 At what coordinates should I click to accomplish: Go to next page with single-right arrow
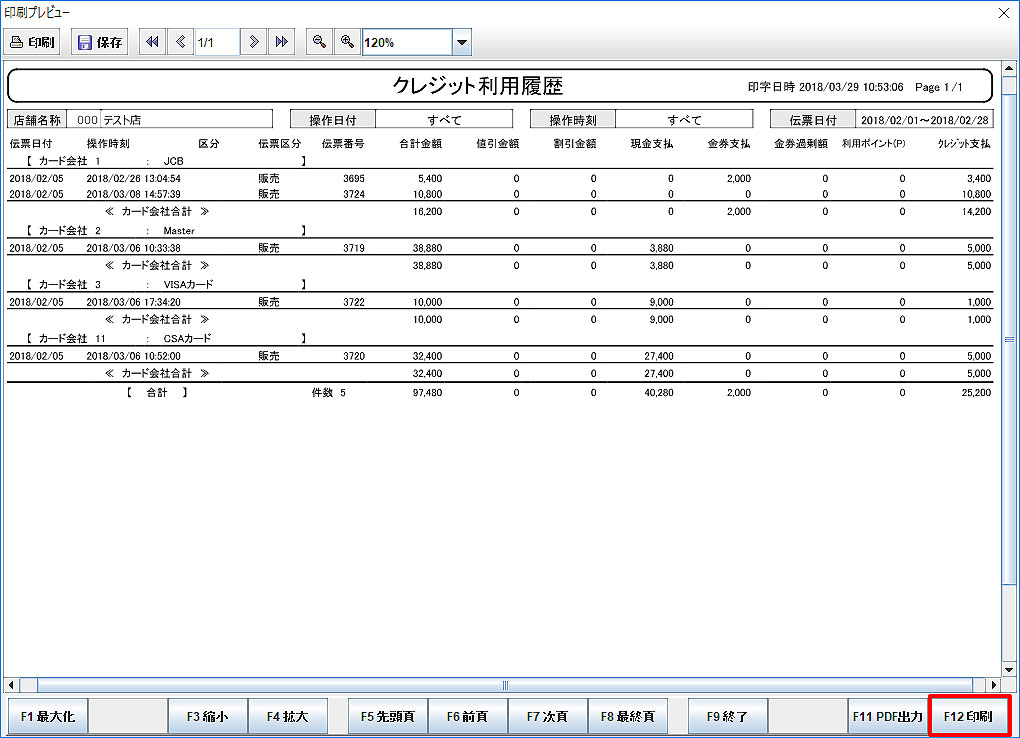coord(254,42)
